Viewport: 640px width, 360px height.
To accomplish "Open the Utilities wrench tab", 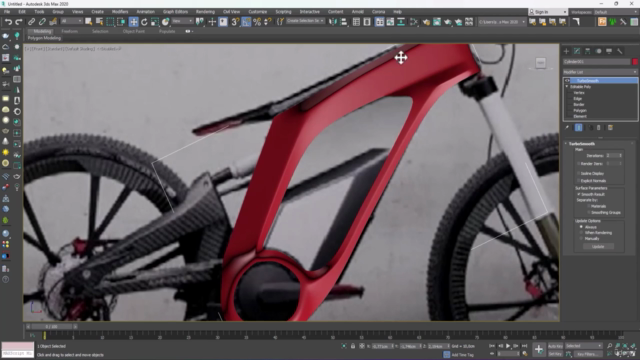I will 620,51.
